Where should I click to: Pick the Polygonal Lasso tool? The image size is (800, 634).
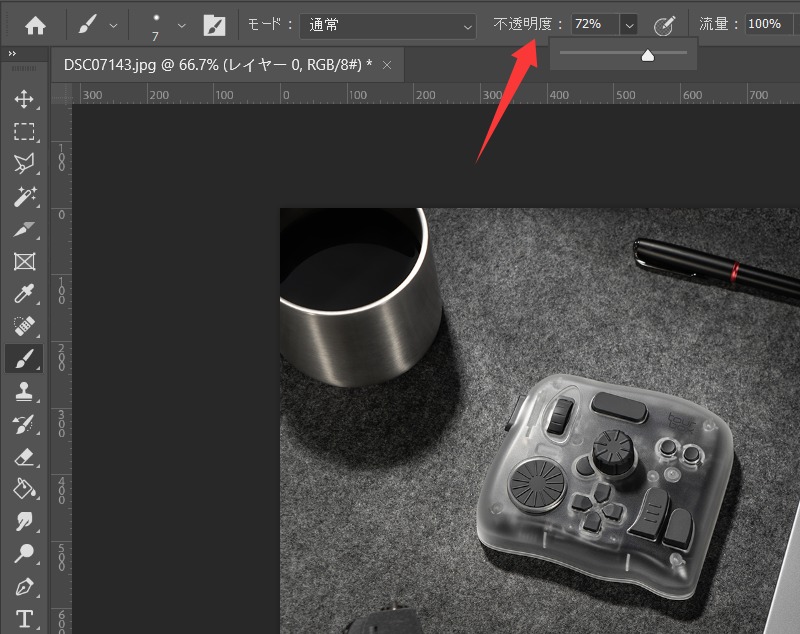pos(24,163)
